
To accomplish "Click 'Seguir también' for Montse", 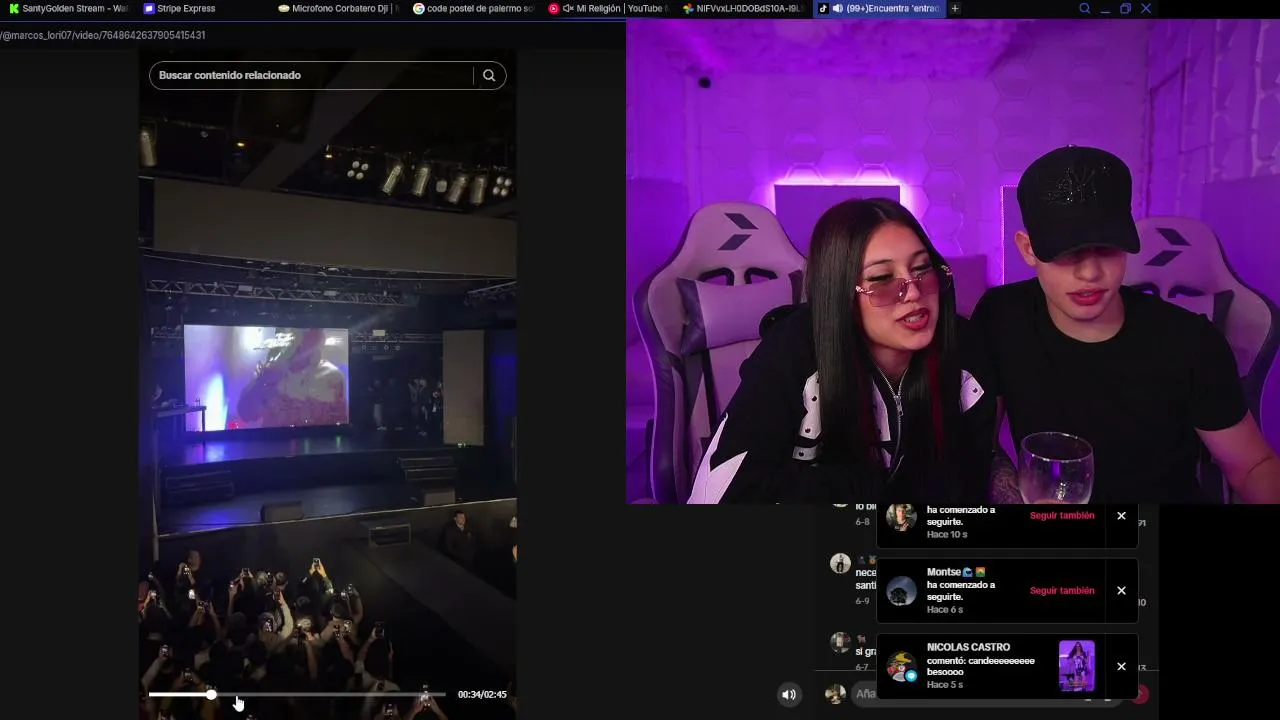I will [x=1062, y=591].
